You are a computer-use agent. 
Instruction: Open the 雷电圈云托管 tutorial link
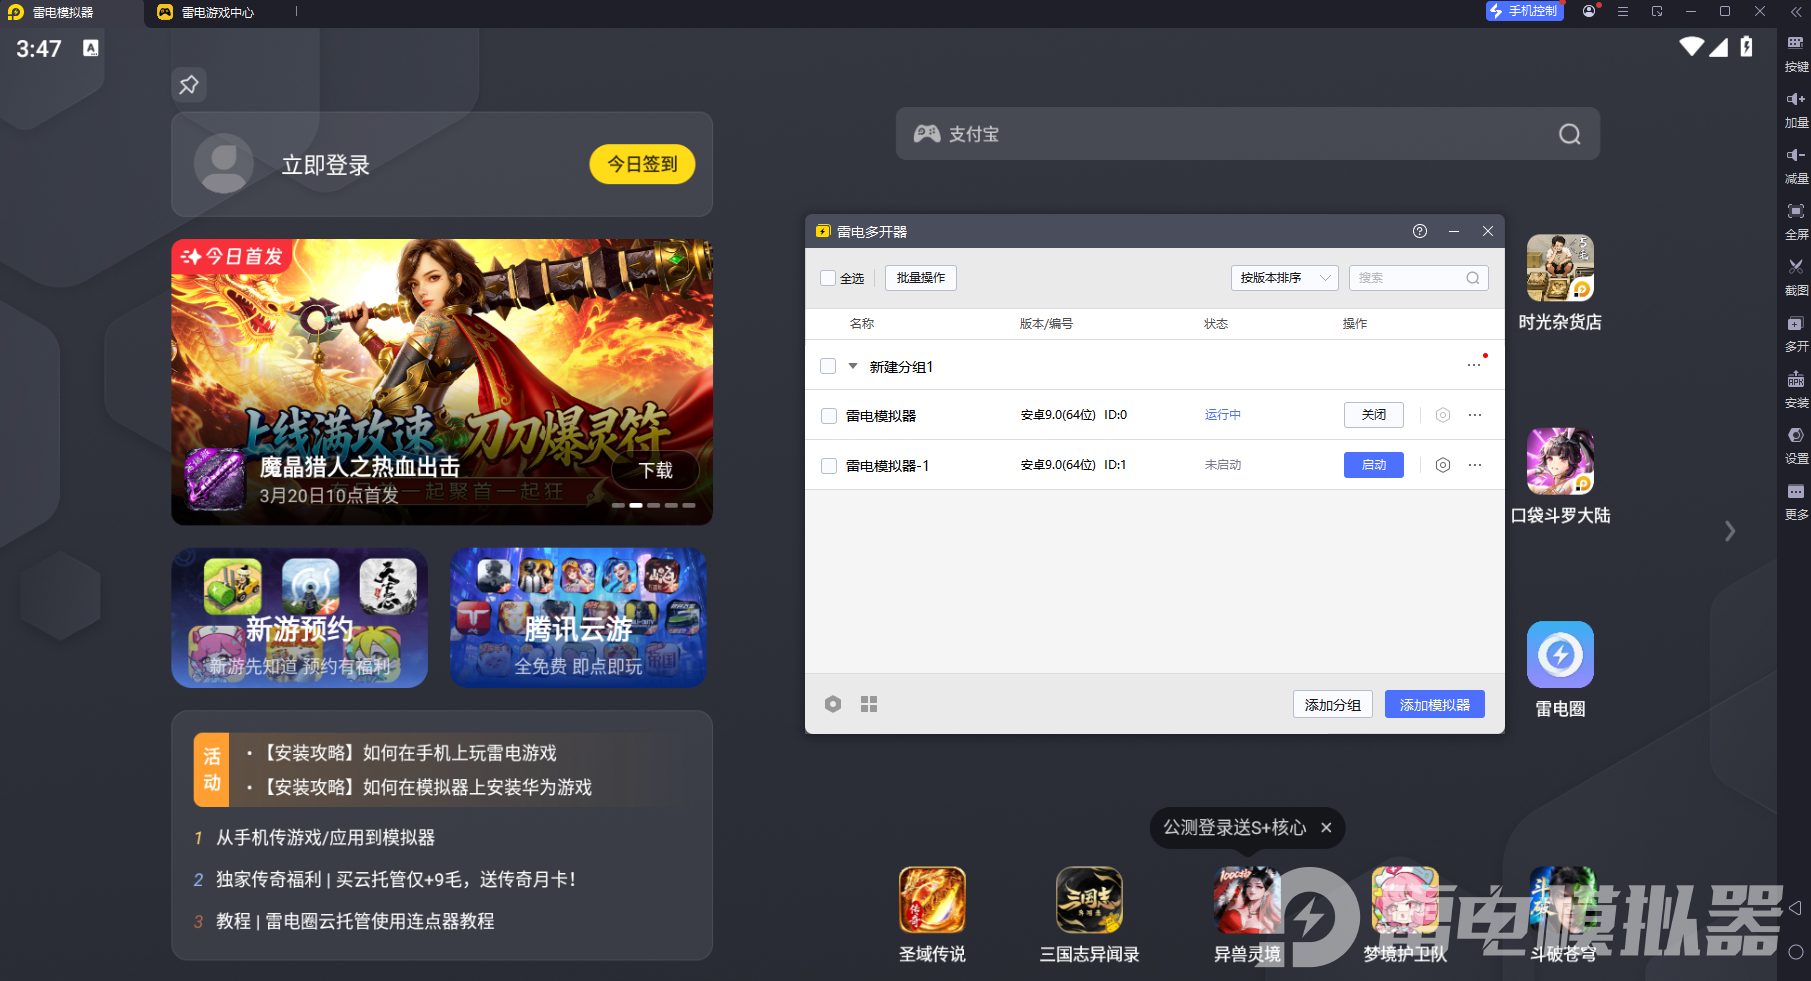coord(355,921)
